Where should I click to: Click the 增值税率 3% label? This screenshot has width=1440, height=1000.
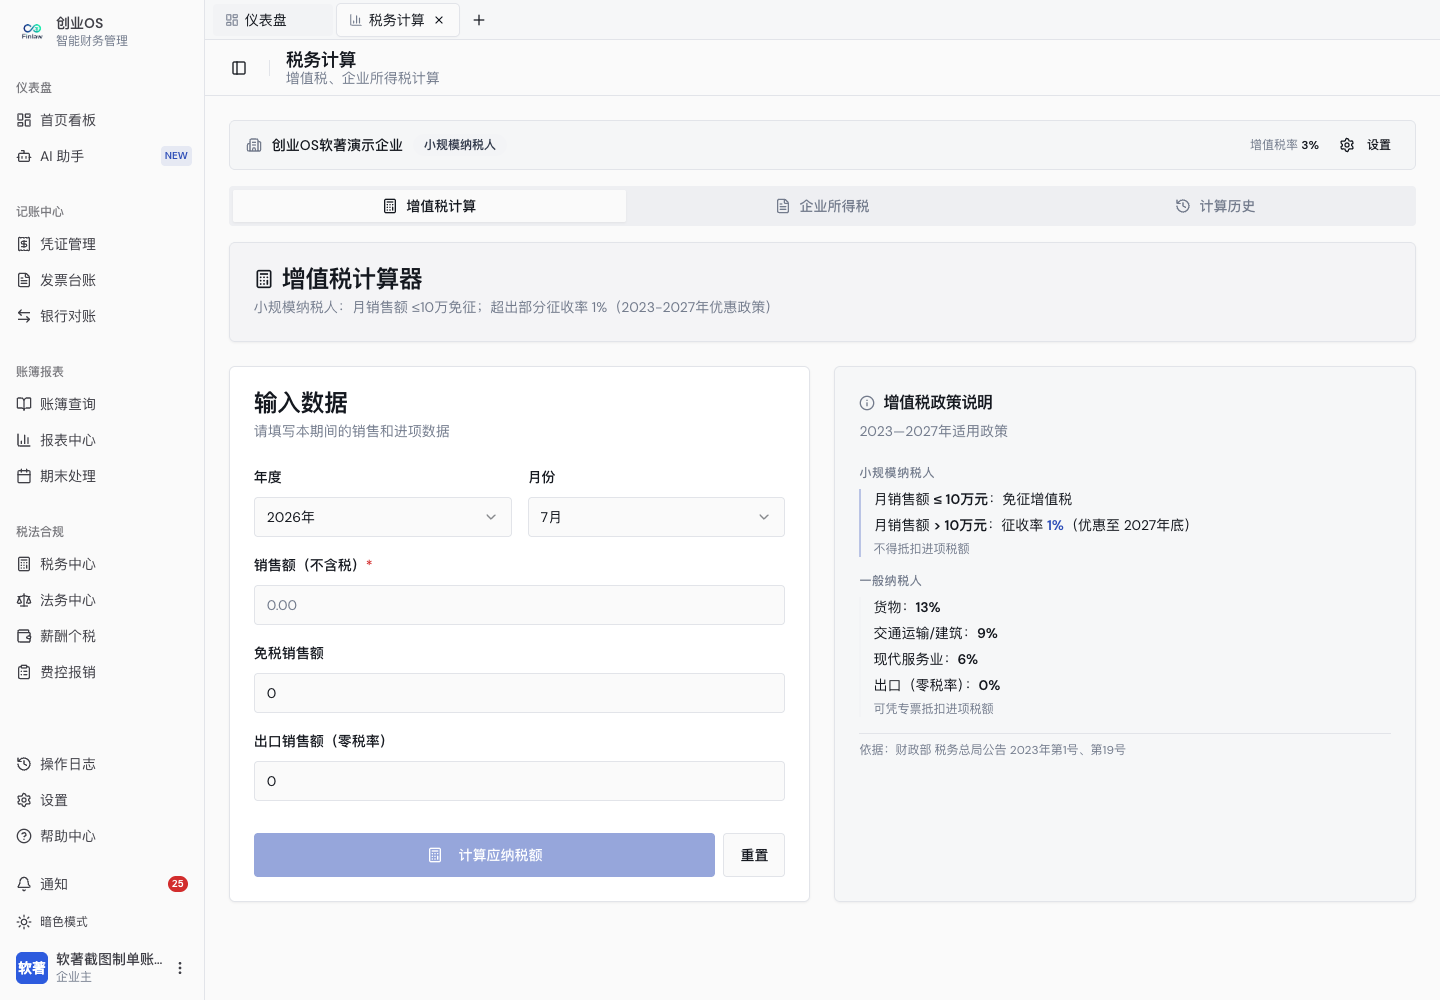1284,145
